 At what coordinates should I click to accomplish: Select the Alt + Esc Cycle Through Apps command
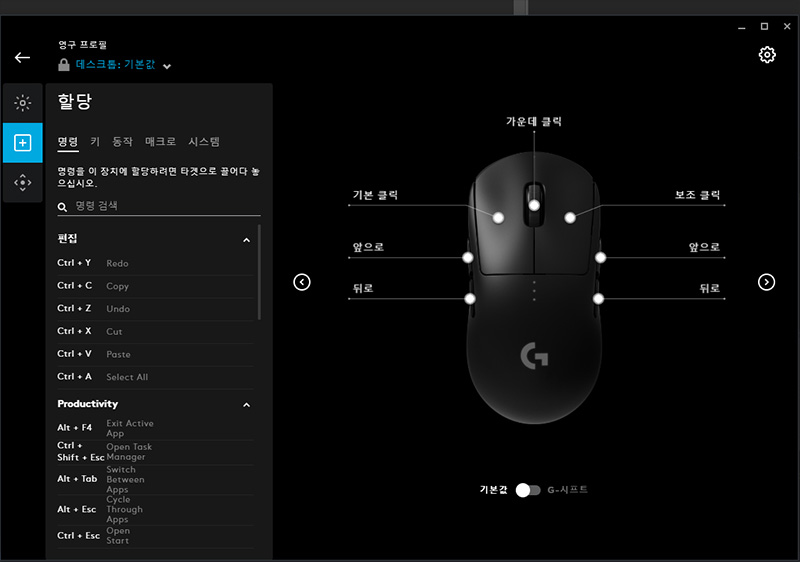[155, 509]
